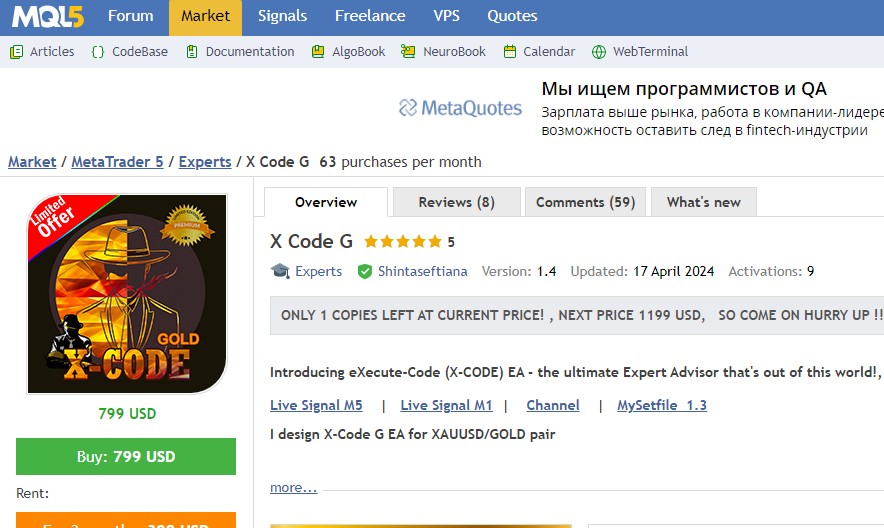
Task: Click the green verified shield icon
Action: (x=365, y=272)
